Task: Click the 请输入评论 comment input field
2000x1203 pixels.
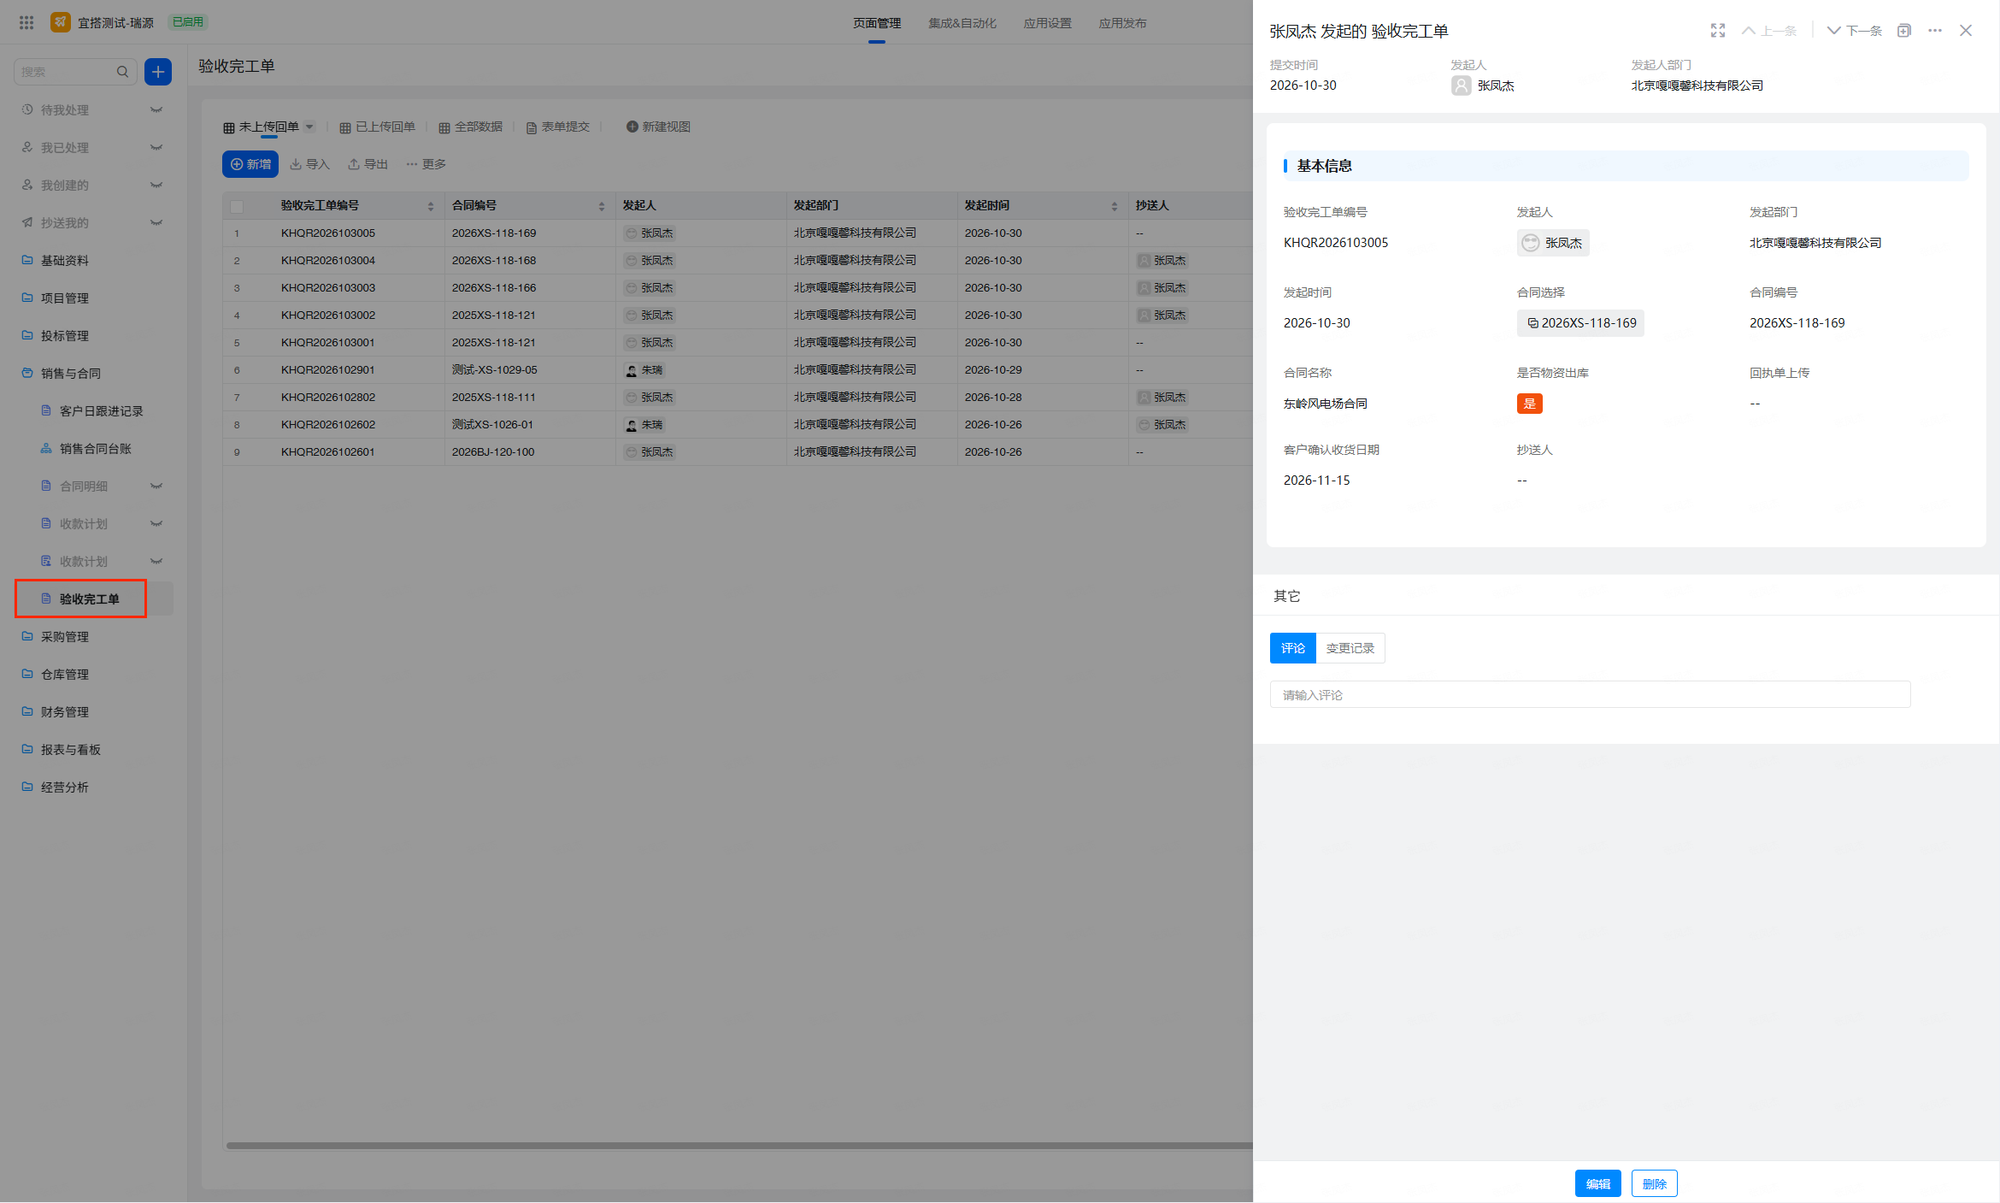Action: point(1590,695)
